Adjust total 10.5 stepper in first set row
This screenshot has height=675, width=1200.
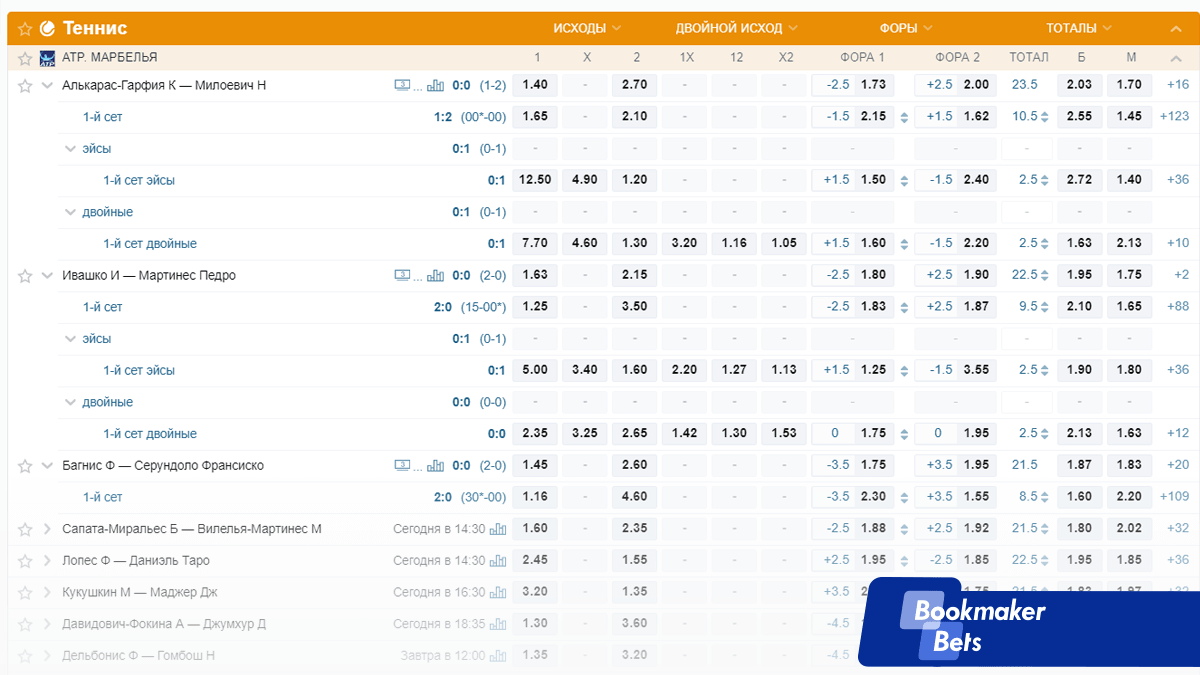coord(1045,117)
